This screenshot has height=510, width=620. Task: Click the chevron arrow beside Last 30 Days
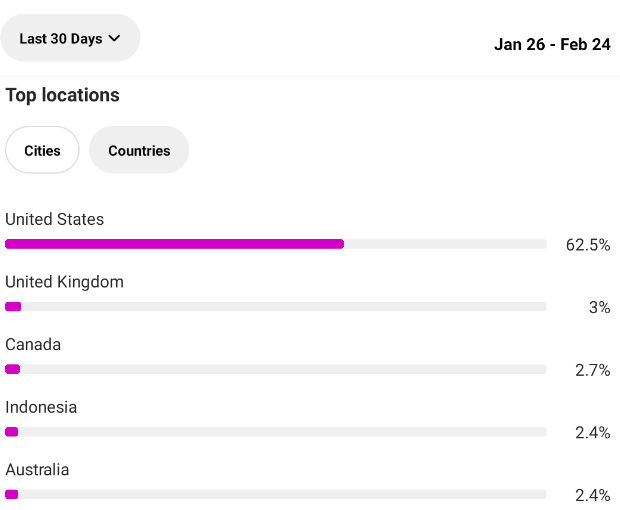[x=114, y=39]
